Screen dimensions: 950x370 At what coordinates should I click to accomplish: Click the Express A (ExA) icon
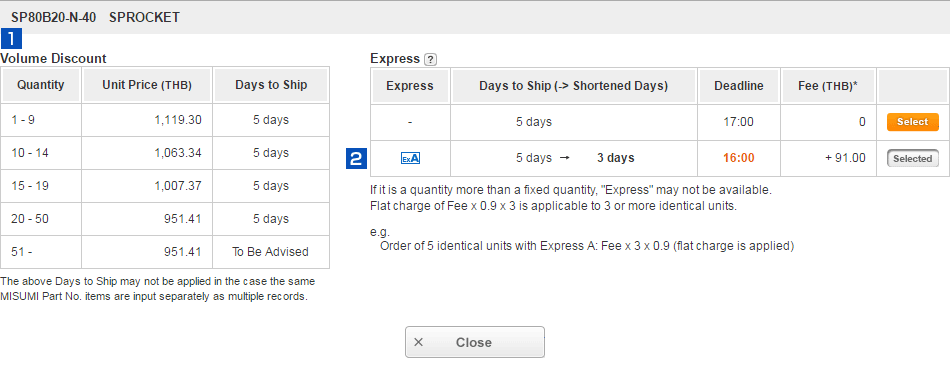410,159
